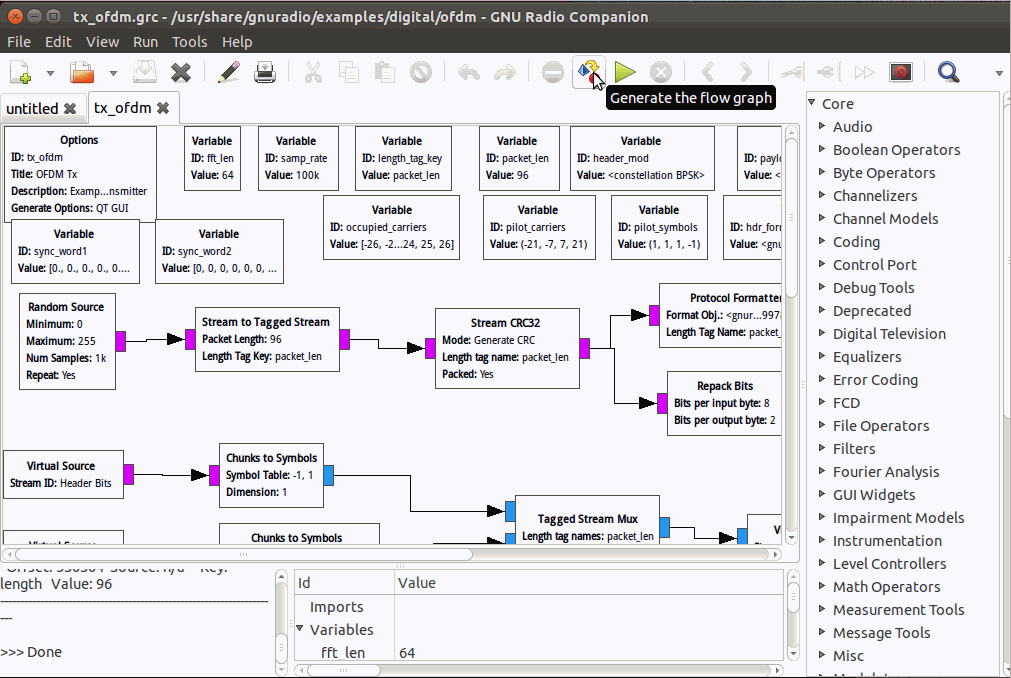1011x678 pixels.
Task: Open the toolbar overflow arrow at far right
Action: 999,73
